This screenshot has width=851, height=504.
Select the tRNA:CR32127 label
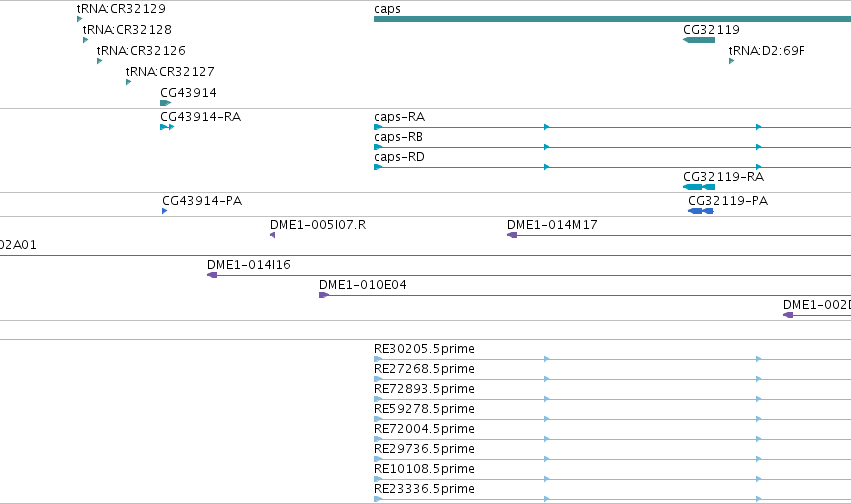click(170, 72)
